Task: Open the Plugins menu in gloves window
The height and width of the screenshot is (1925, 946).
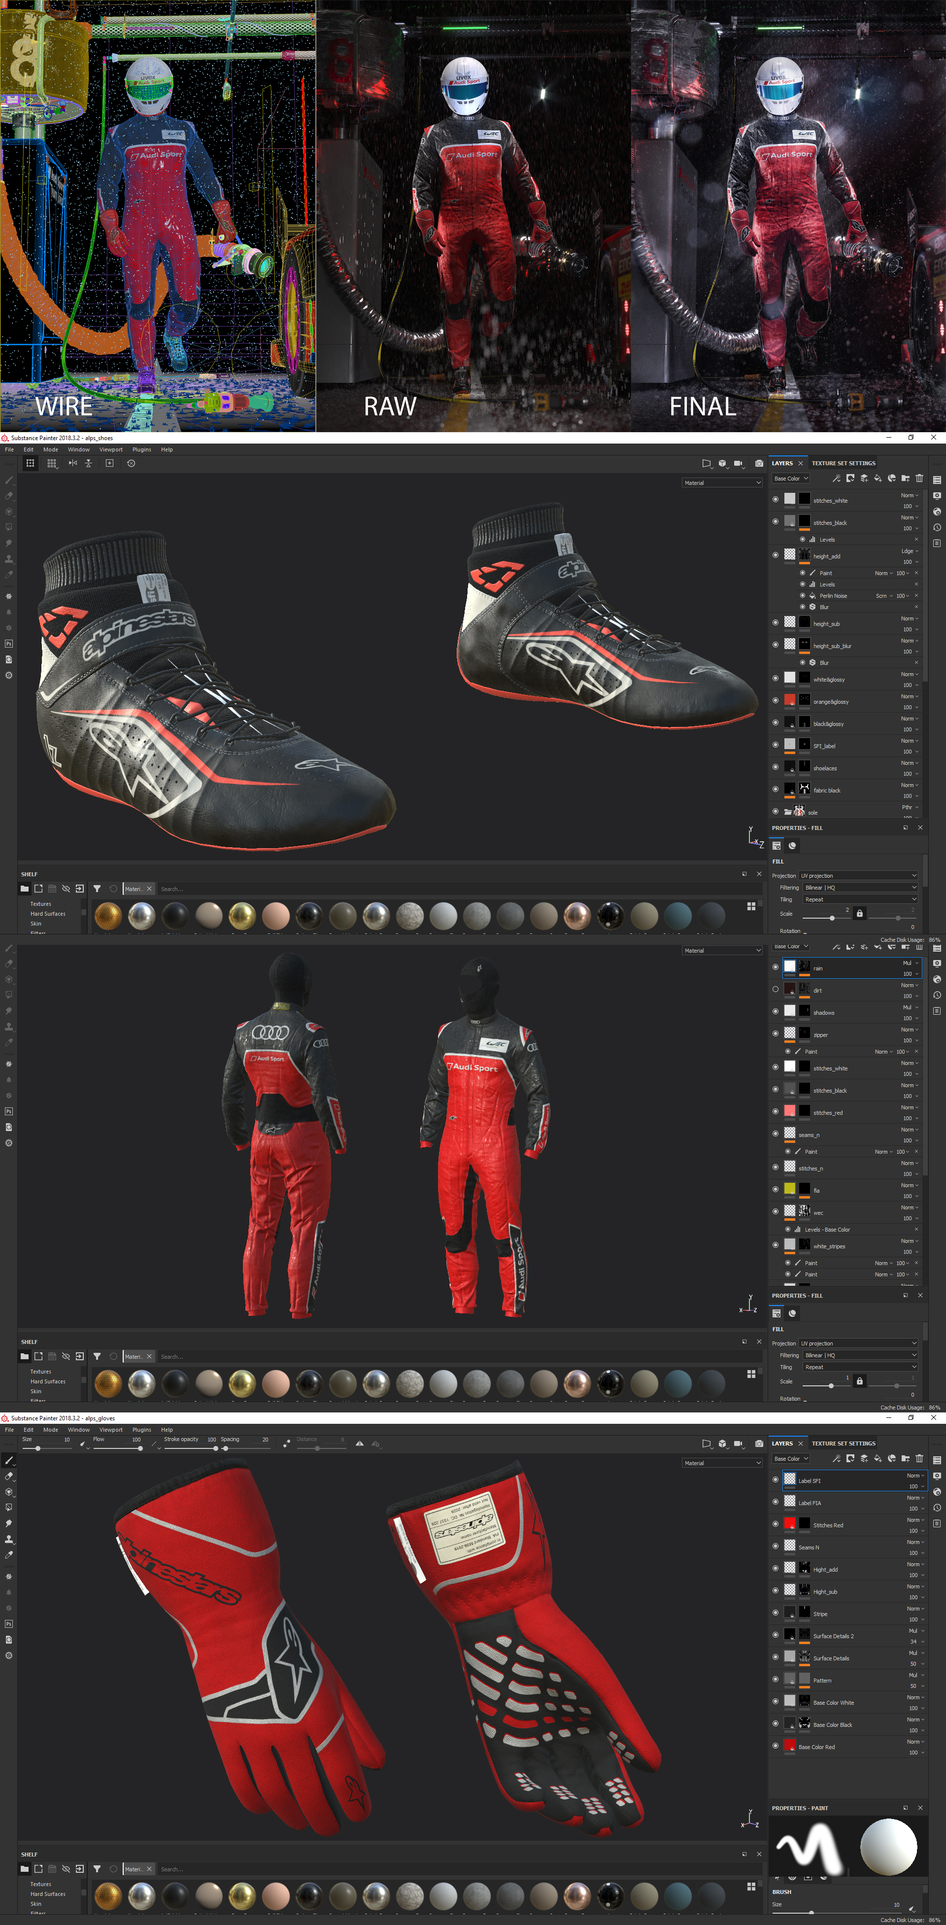Action: point(142,1429)
